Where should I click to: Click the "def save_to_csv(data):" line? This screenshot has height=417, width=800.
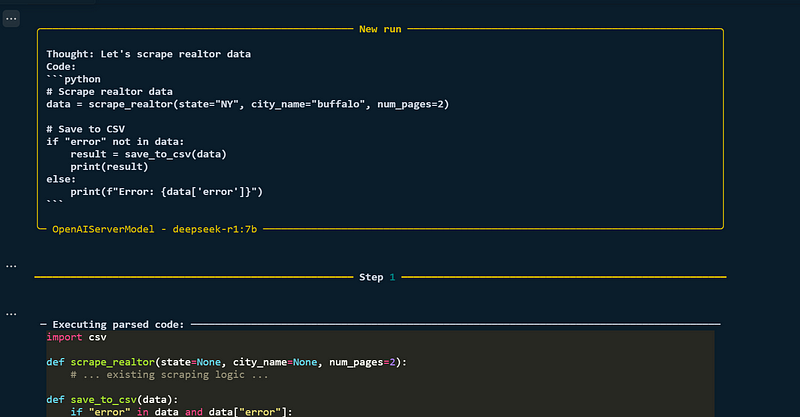[112, 400]
